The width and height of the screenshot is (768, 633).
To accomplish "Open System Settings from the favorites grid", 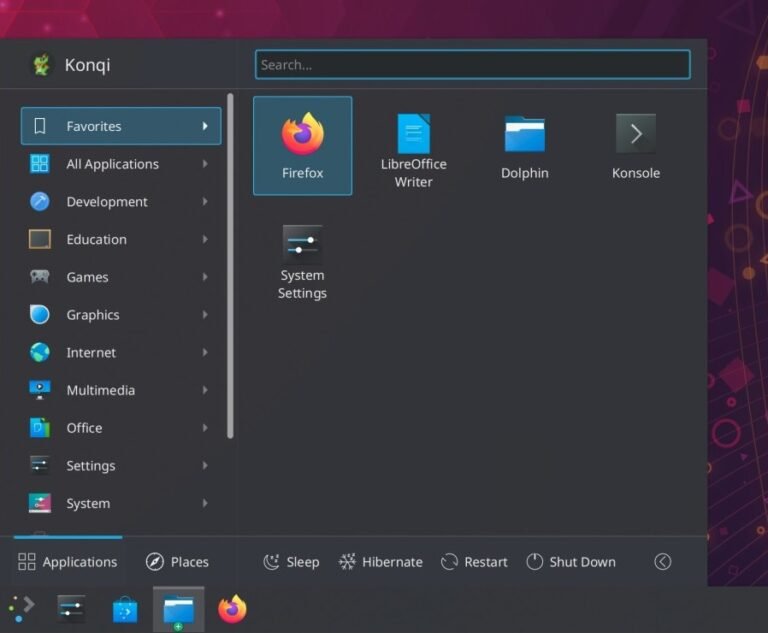I will (302, 262).
